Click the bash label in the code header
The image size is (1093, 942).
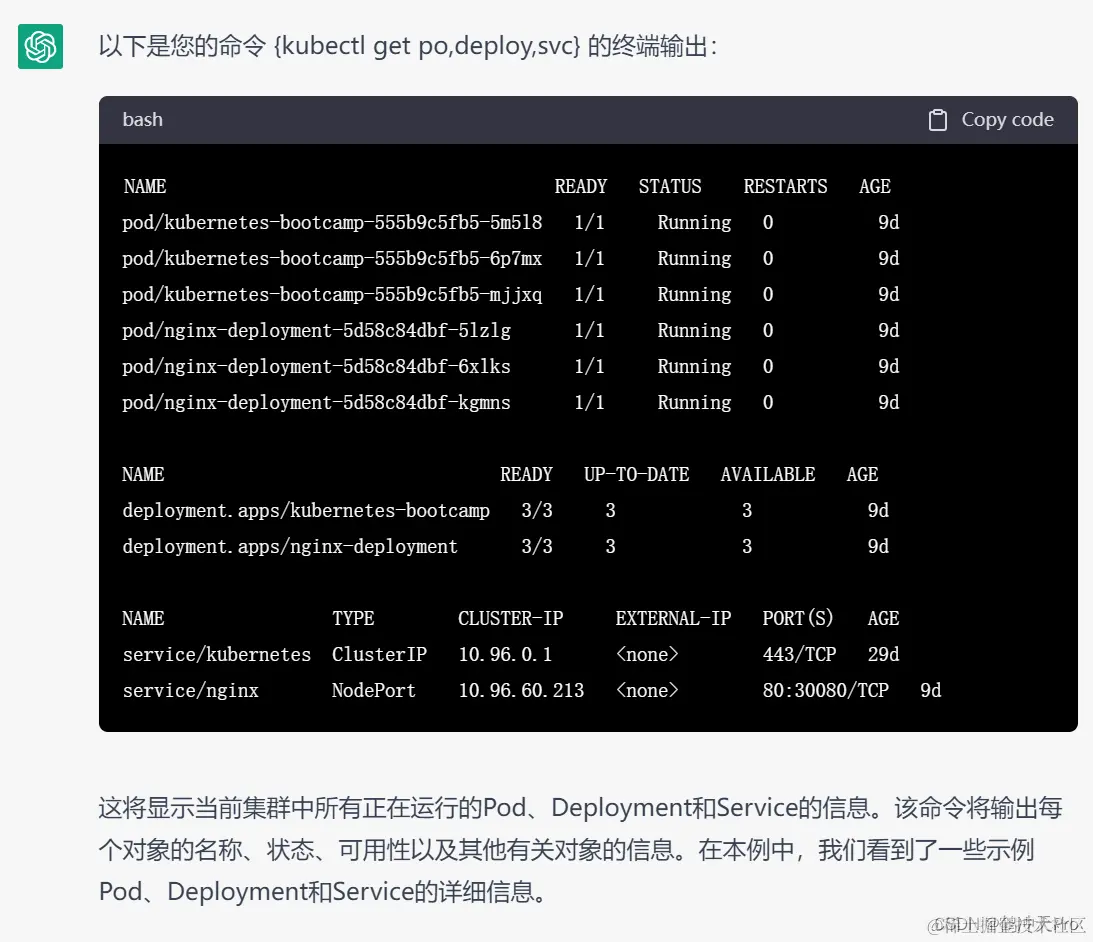click(141, 119)
